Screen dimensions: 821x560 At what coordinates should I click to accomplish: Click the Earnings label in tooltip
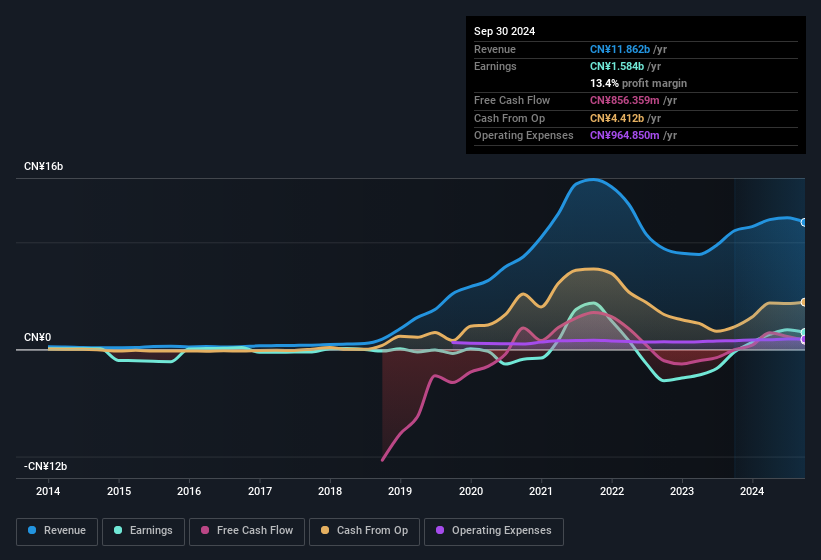[x=495, y=66]
